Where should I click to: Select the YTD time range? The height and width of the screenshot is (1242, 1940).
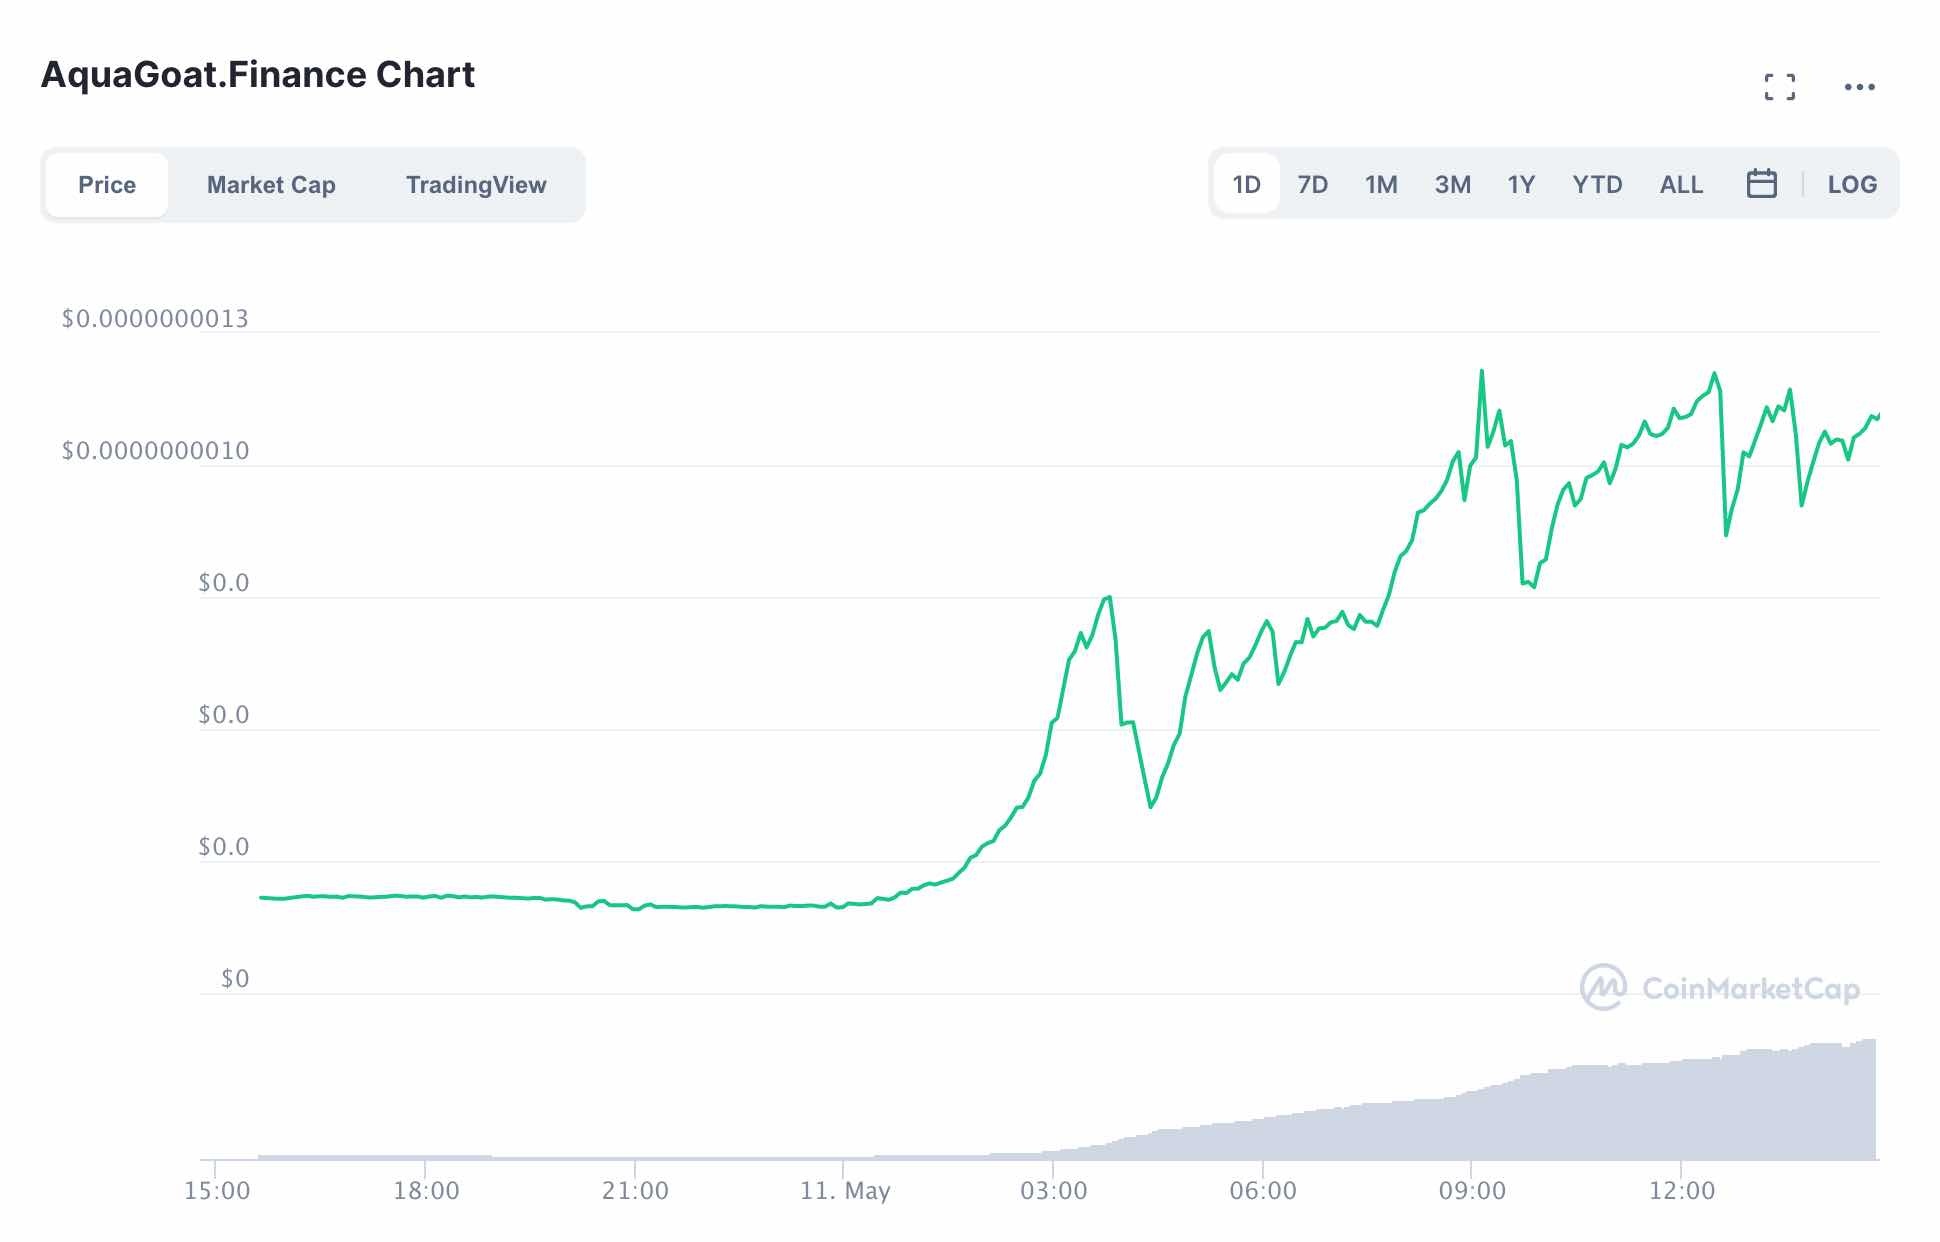[x=1597, y=184]
